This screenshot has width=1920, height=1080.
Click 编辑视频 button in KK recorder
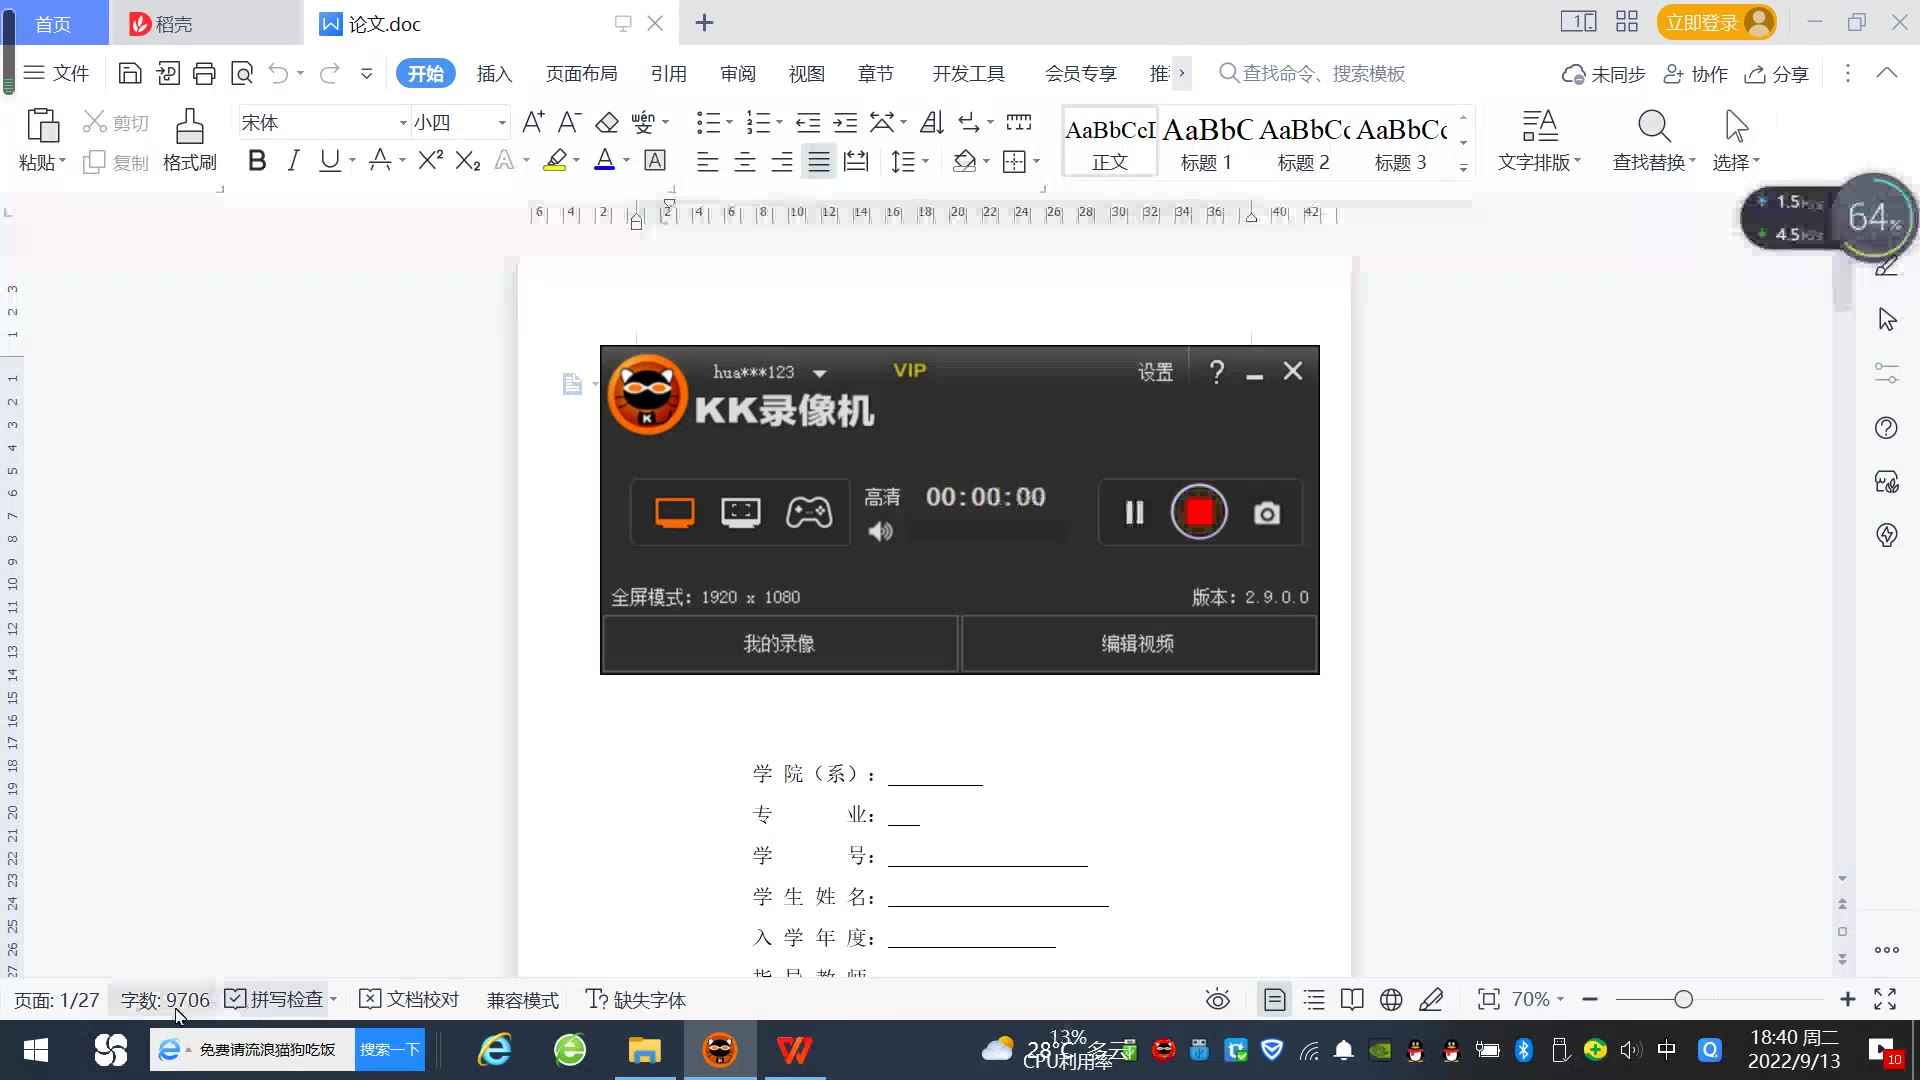pos(1138,644)
